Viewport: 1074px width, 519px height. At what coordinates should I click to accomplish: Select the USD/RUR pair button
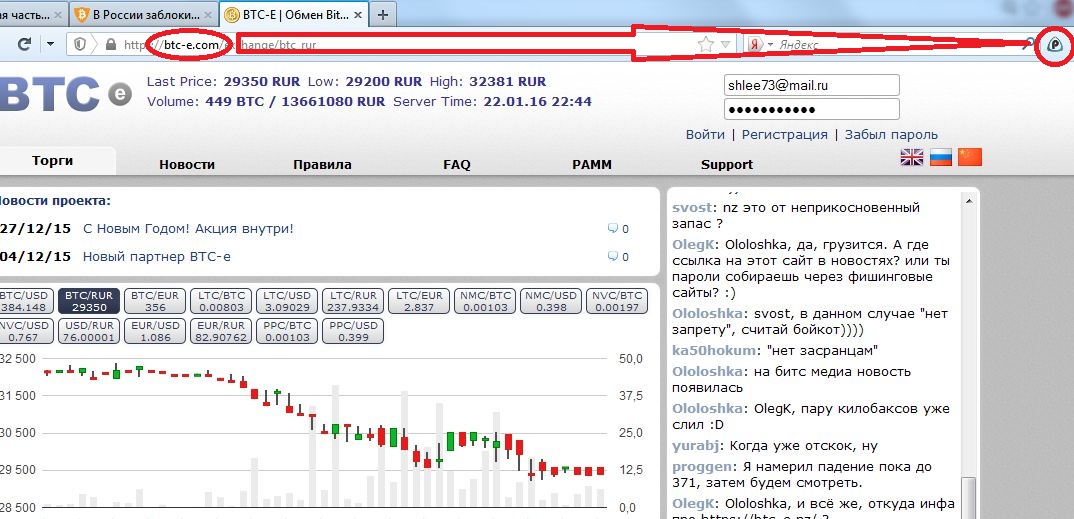click(89, 331)
